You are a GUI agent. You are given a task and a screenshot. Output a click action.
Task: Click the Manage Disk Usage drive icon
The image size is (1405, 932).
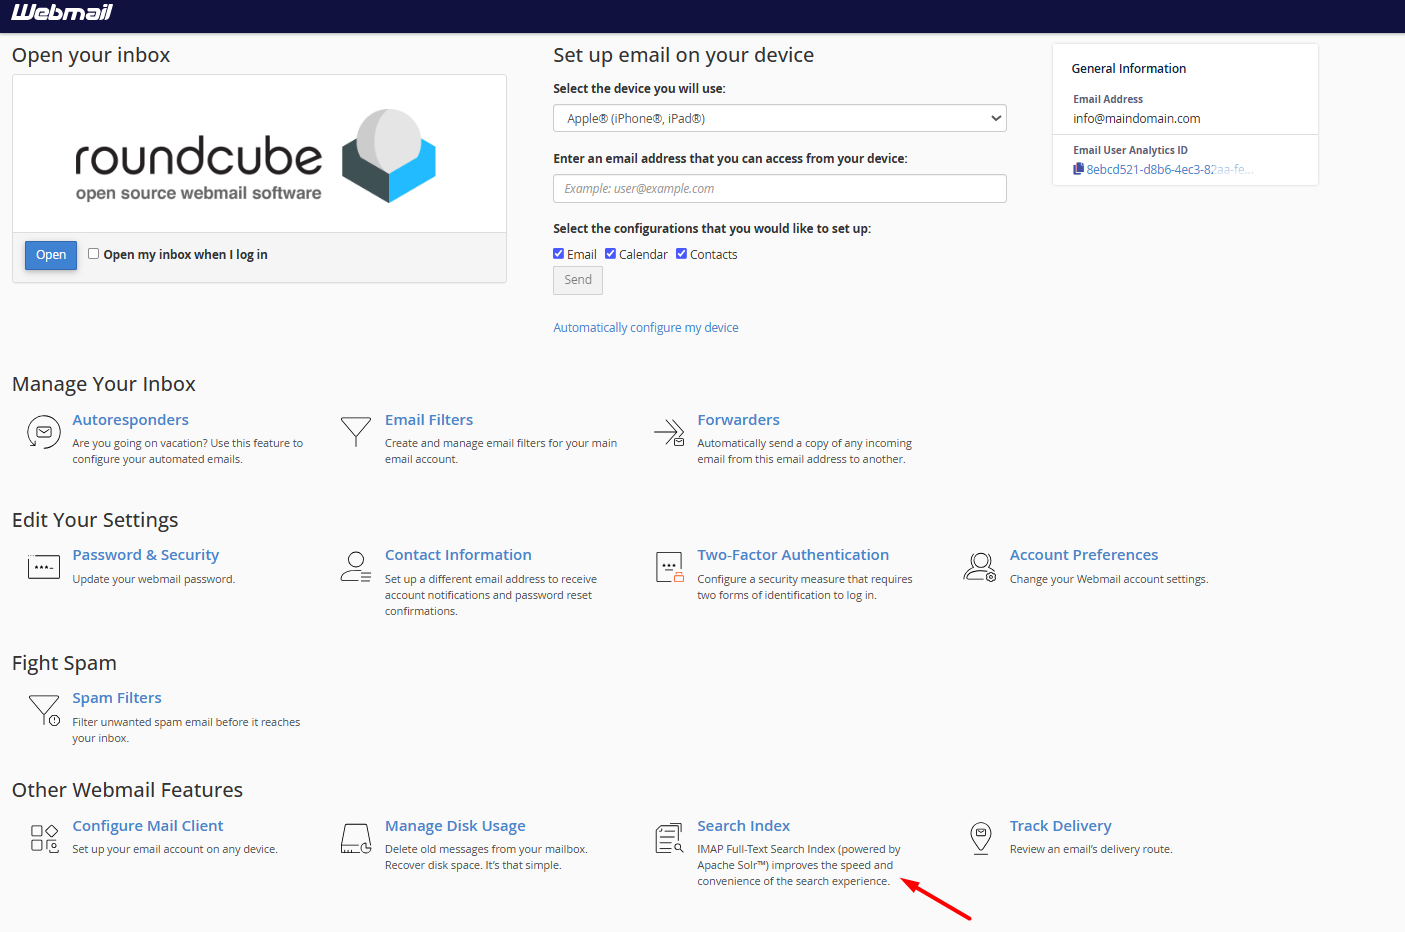(x=356, y=838)
